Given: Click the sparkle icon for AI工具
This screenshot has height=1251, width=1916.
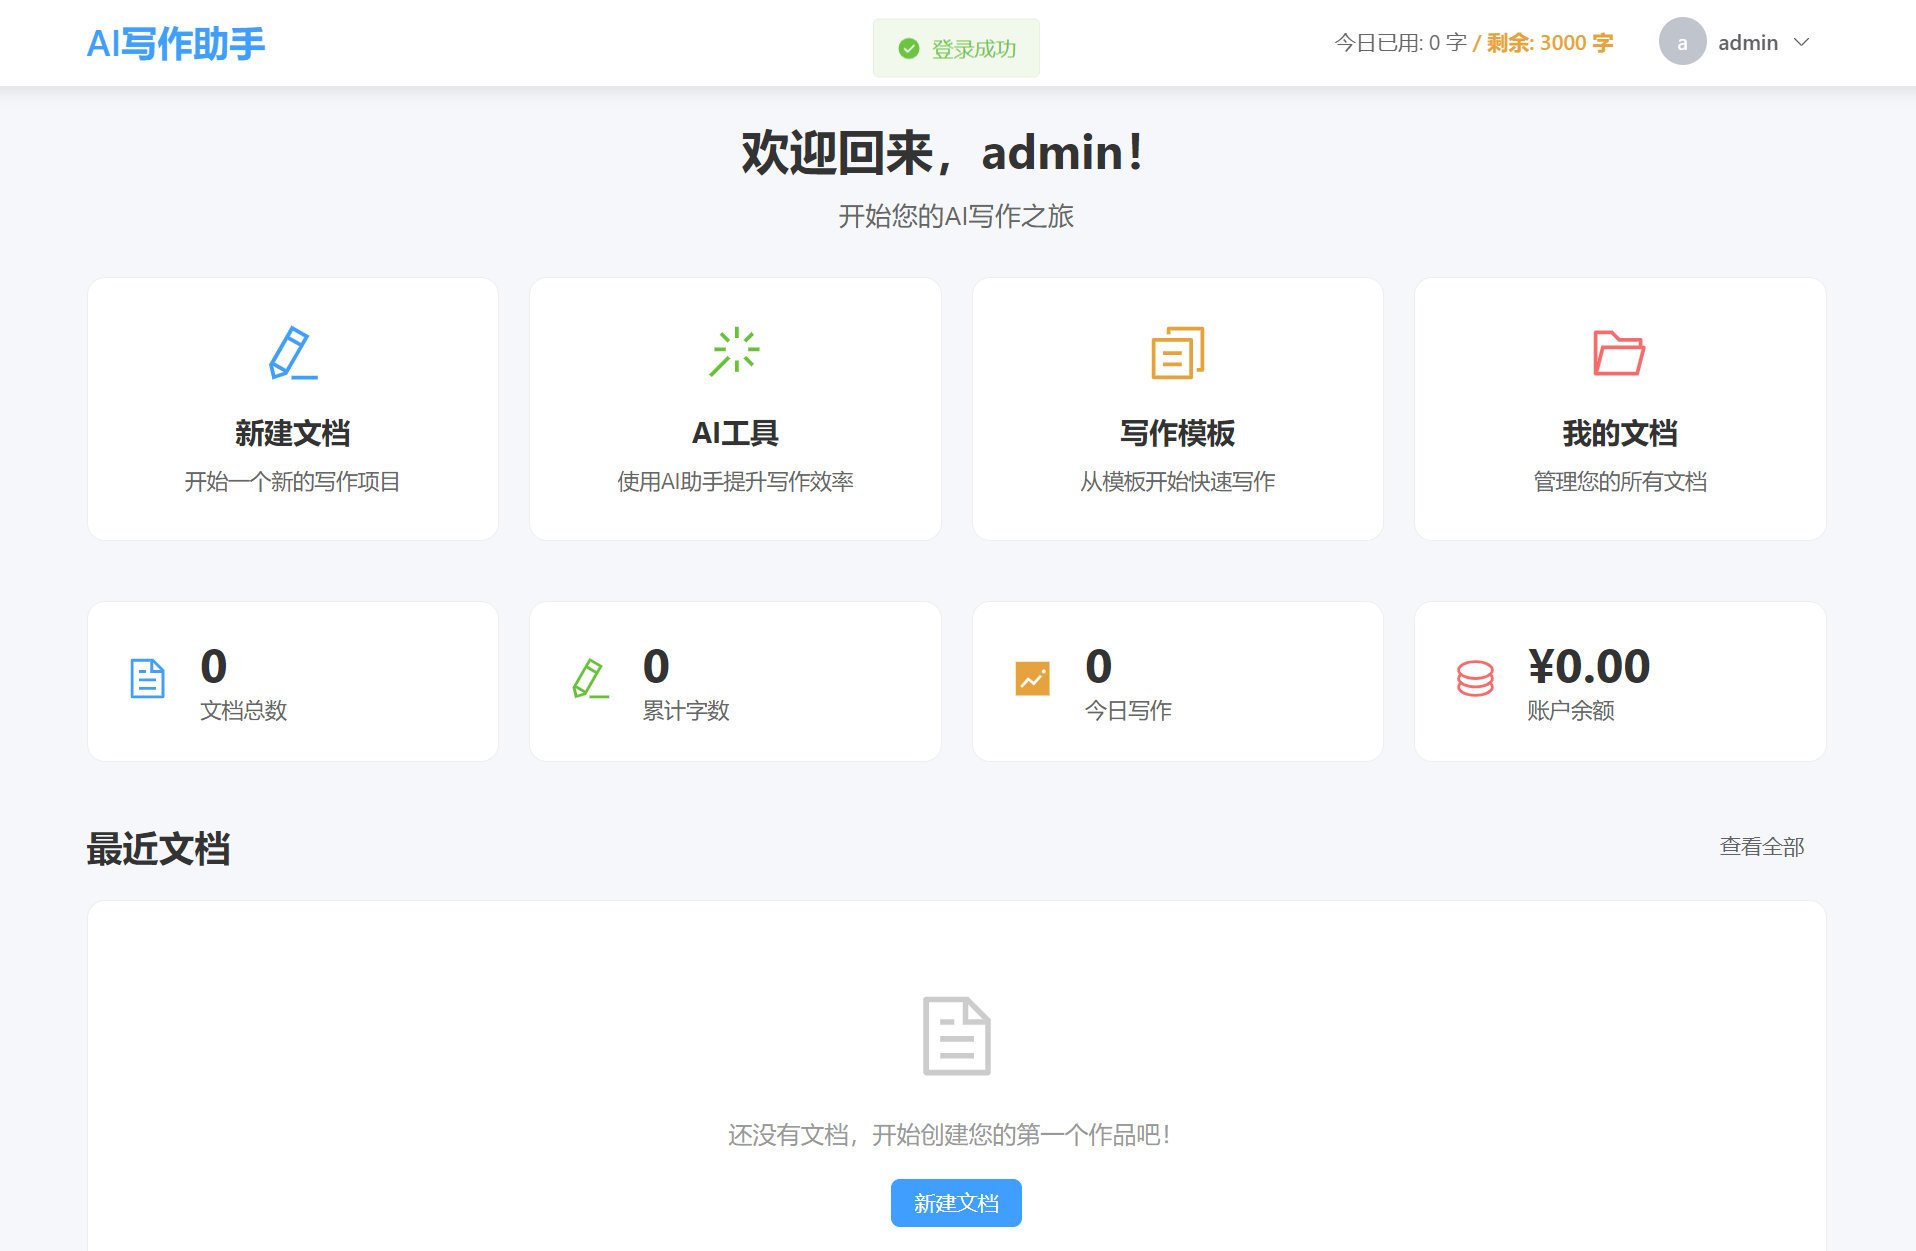Looking at the screenshot, I should coord(736,351).
